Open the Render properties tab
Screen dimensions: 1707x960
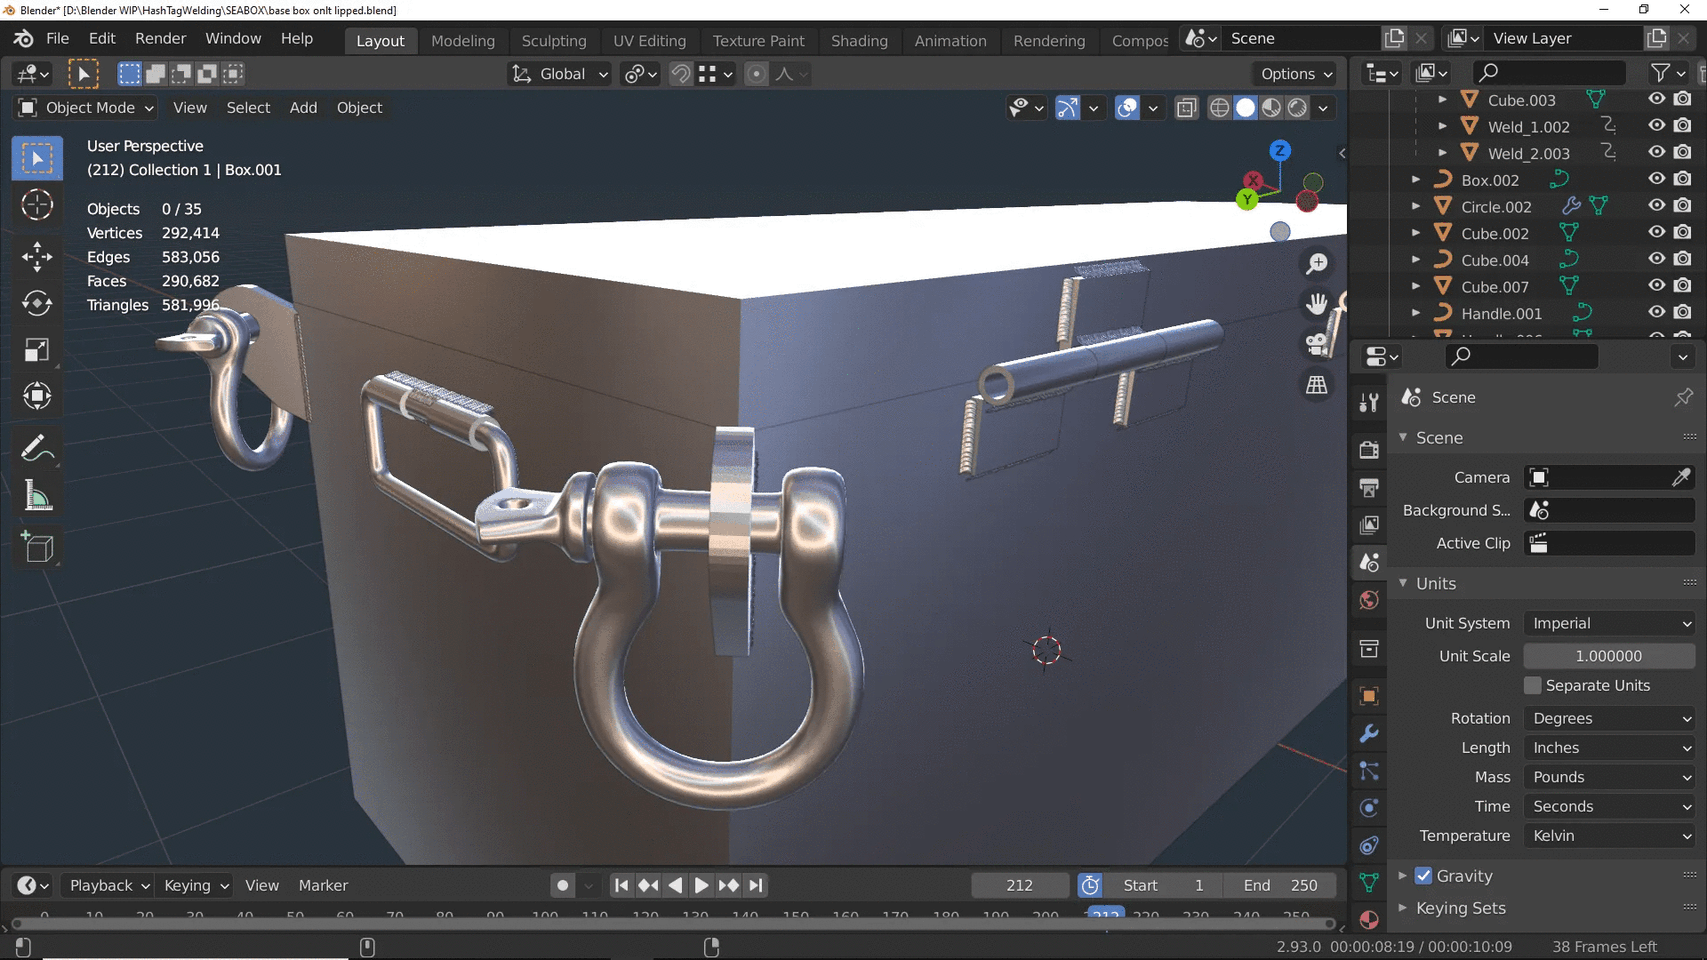pyautogui.click(x=1369, y=450)
